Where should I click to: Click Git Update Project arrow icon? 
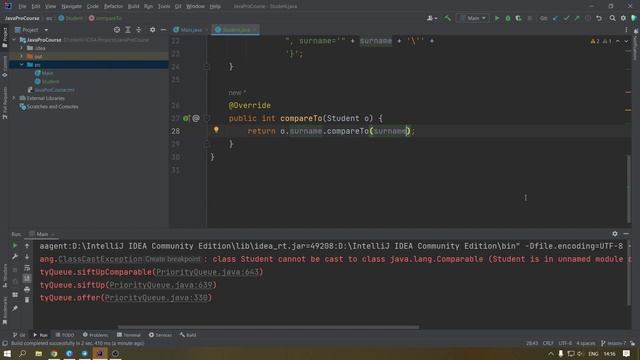click(x=556, y=18)
